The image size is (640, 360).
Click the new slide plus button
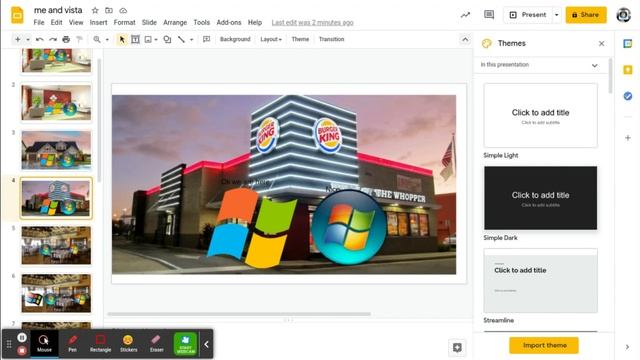pyautogui.click(x=18, y=39)
